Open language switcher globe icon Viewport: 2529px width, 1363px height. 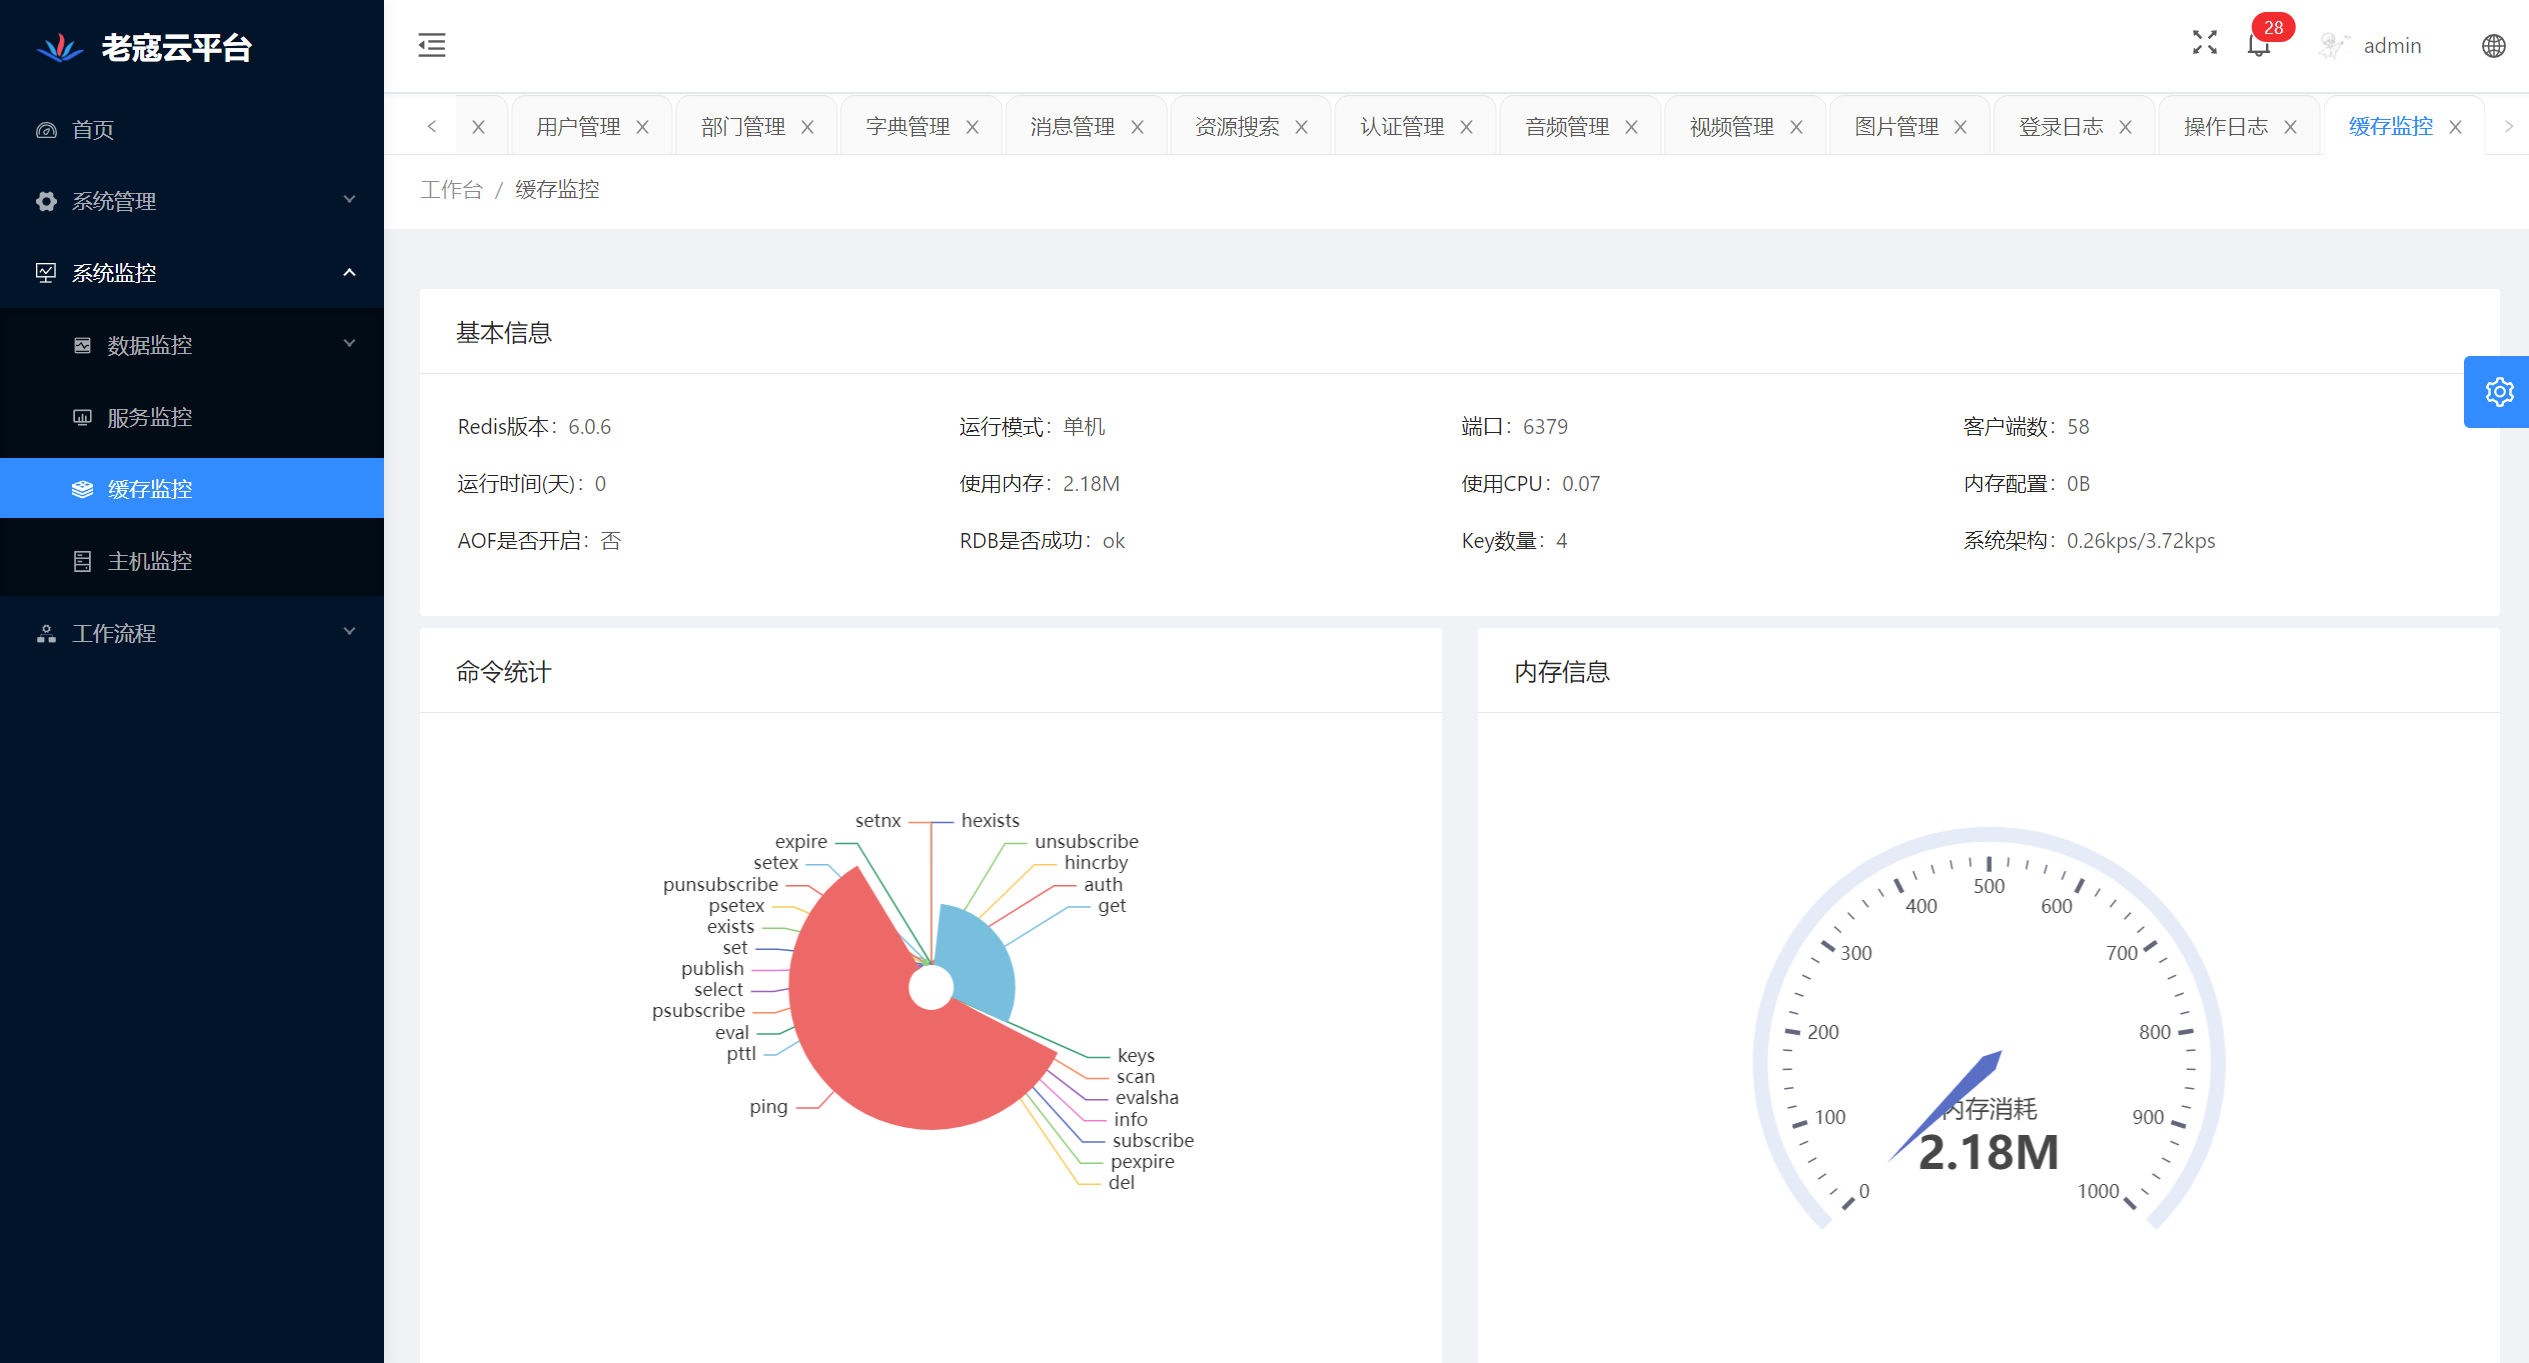[2493, 46]
